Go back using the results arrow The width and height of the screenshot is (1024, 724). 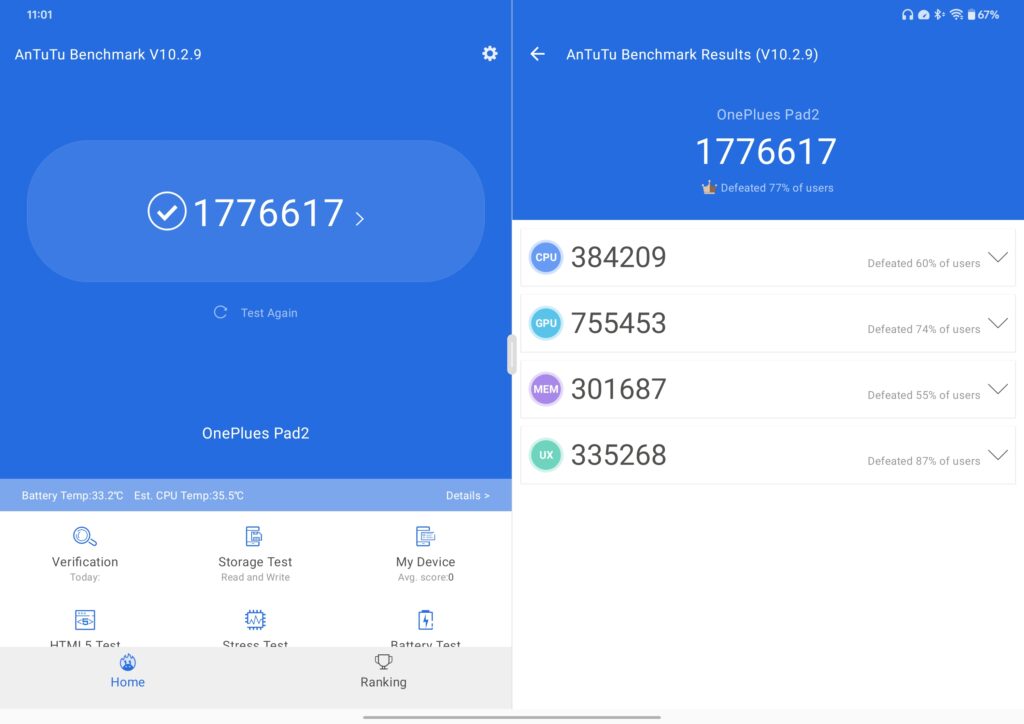[x=537, y=54]
